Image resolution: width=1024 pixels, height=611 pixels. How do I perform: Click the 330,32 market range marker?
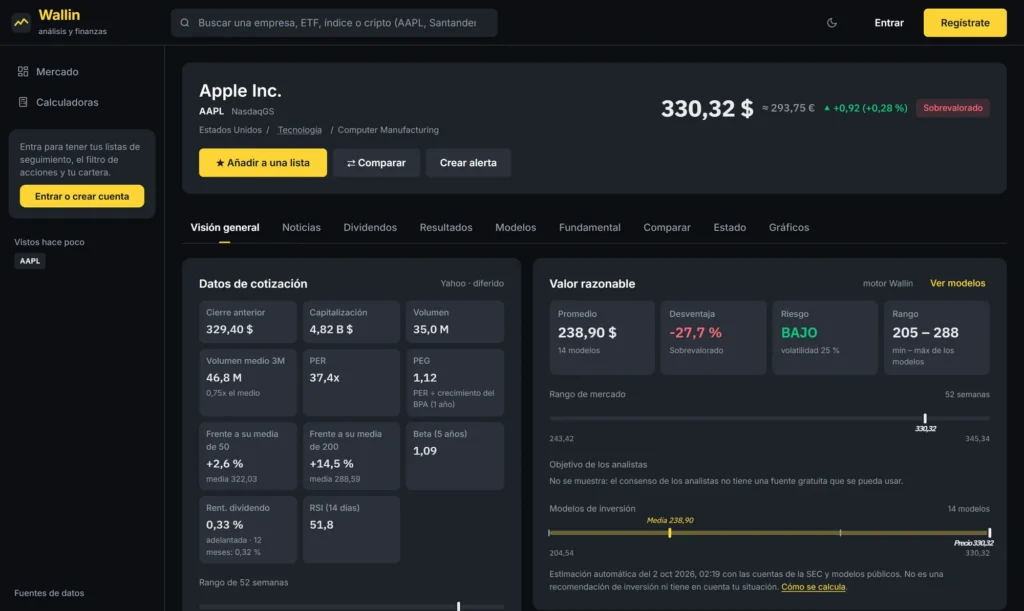click(925, 418)
